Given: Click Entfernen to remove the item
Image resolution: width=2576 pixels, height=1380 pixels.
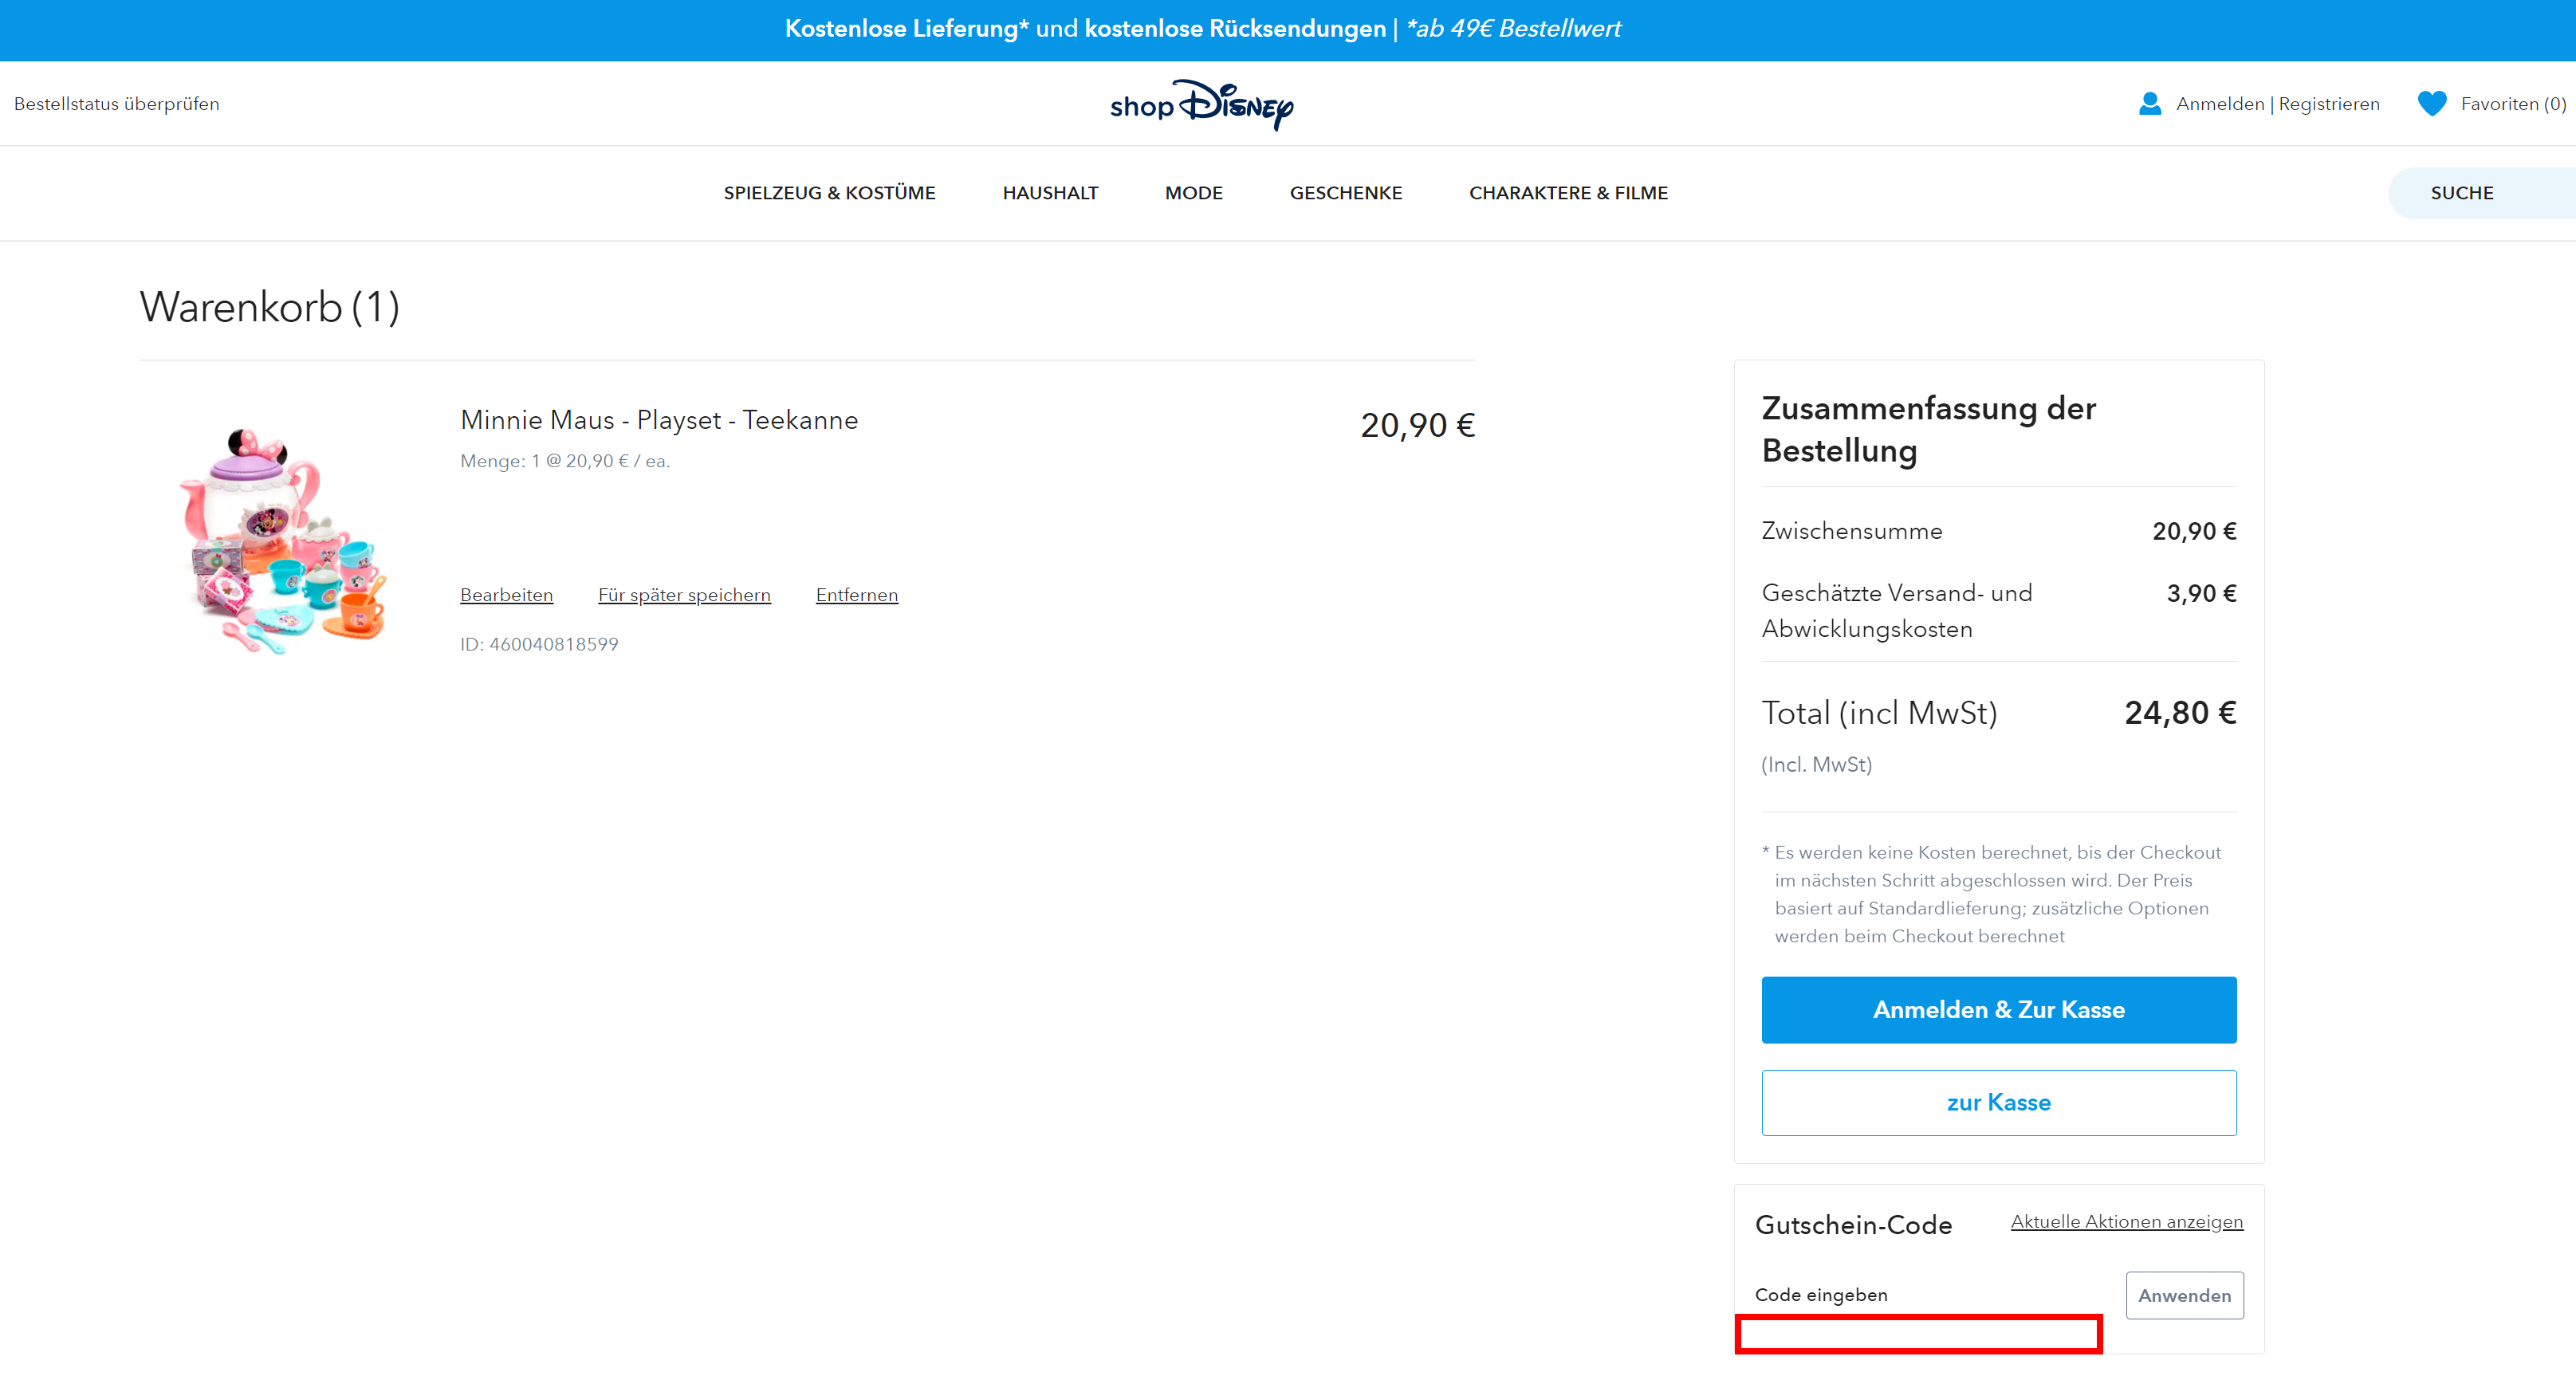Looking at the screenshot, I should pos(857,595).
